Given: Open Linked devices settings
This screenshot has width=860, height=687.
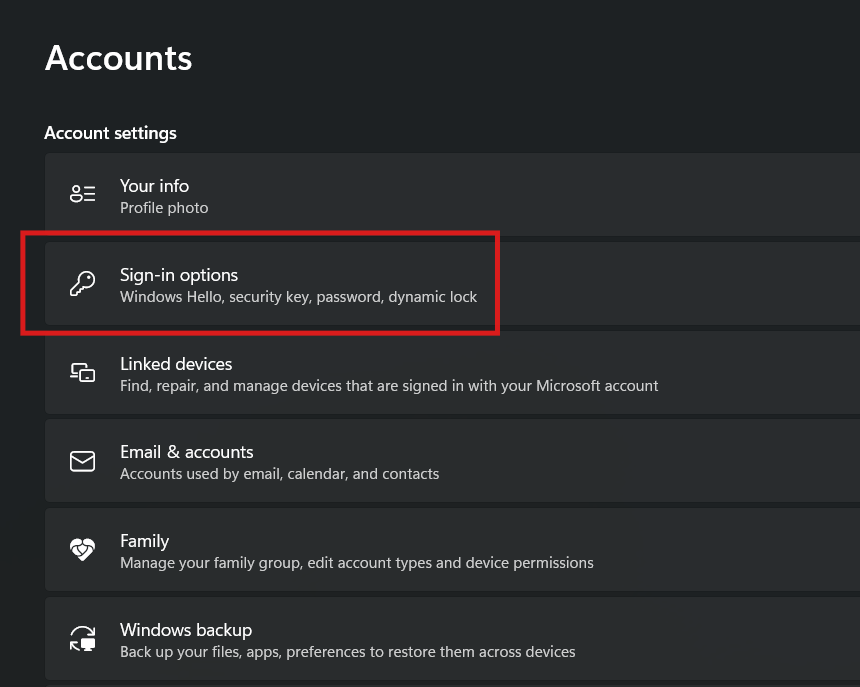Looking at the screenshot, I should pyautogui.click(x=300, y=373).
